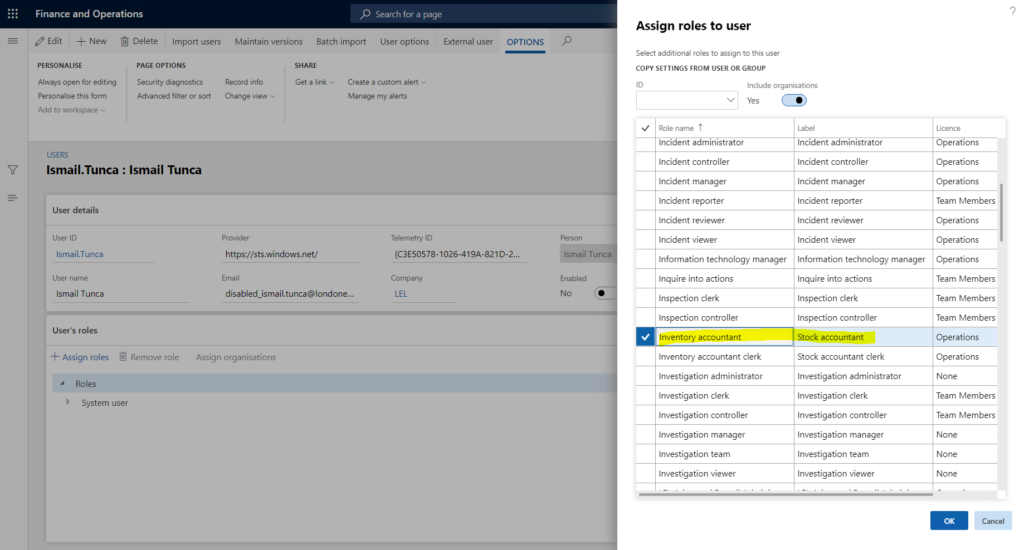Click the search magnifier in action bar
Viewport: 1024px width, 550px height.
pos(567,41)
